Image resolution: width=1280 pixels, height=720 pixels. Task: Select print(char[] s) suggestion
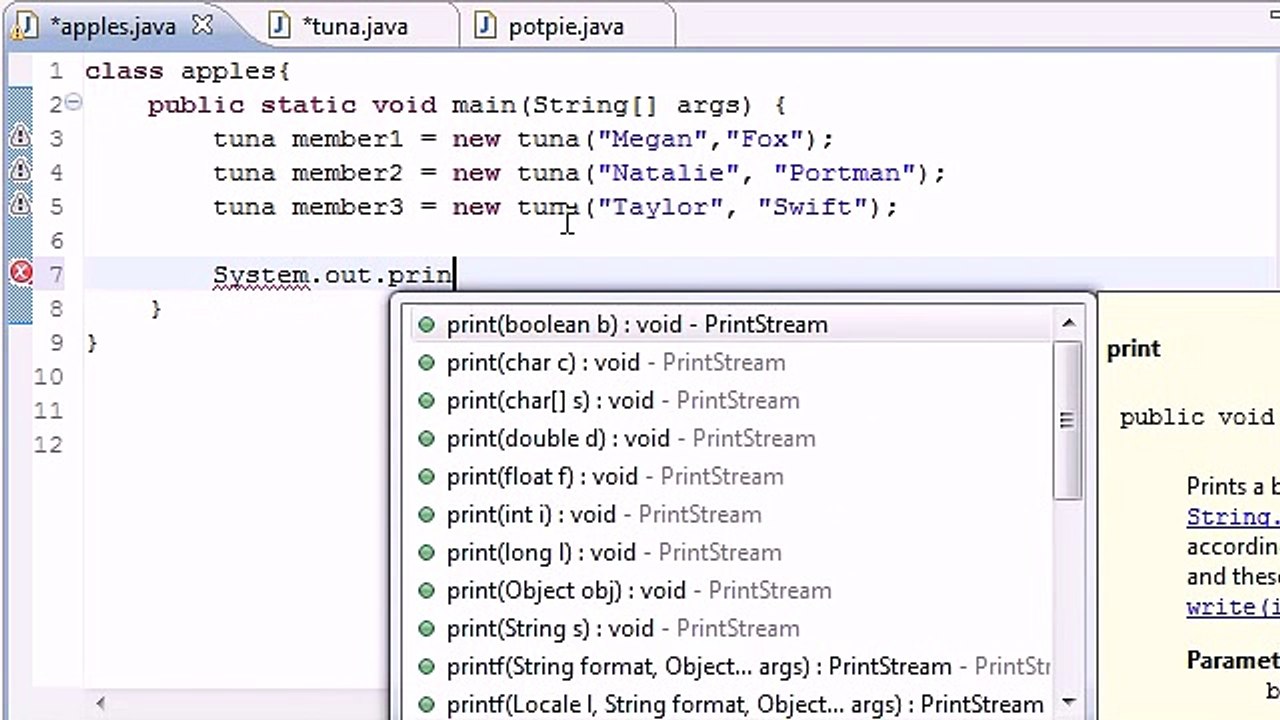(x=730, y=401)
